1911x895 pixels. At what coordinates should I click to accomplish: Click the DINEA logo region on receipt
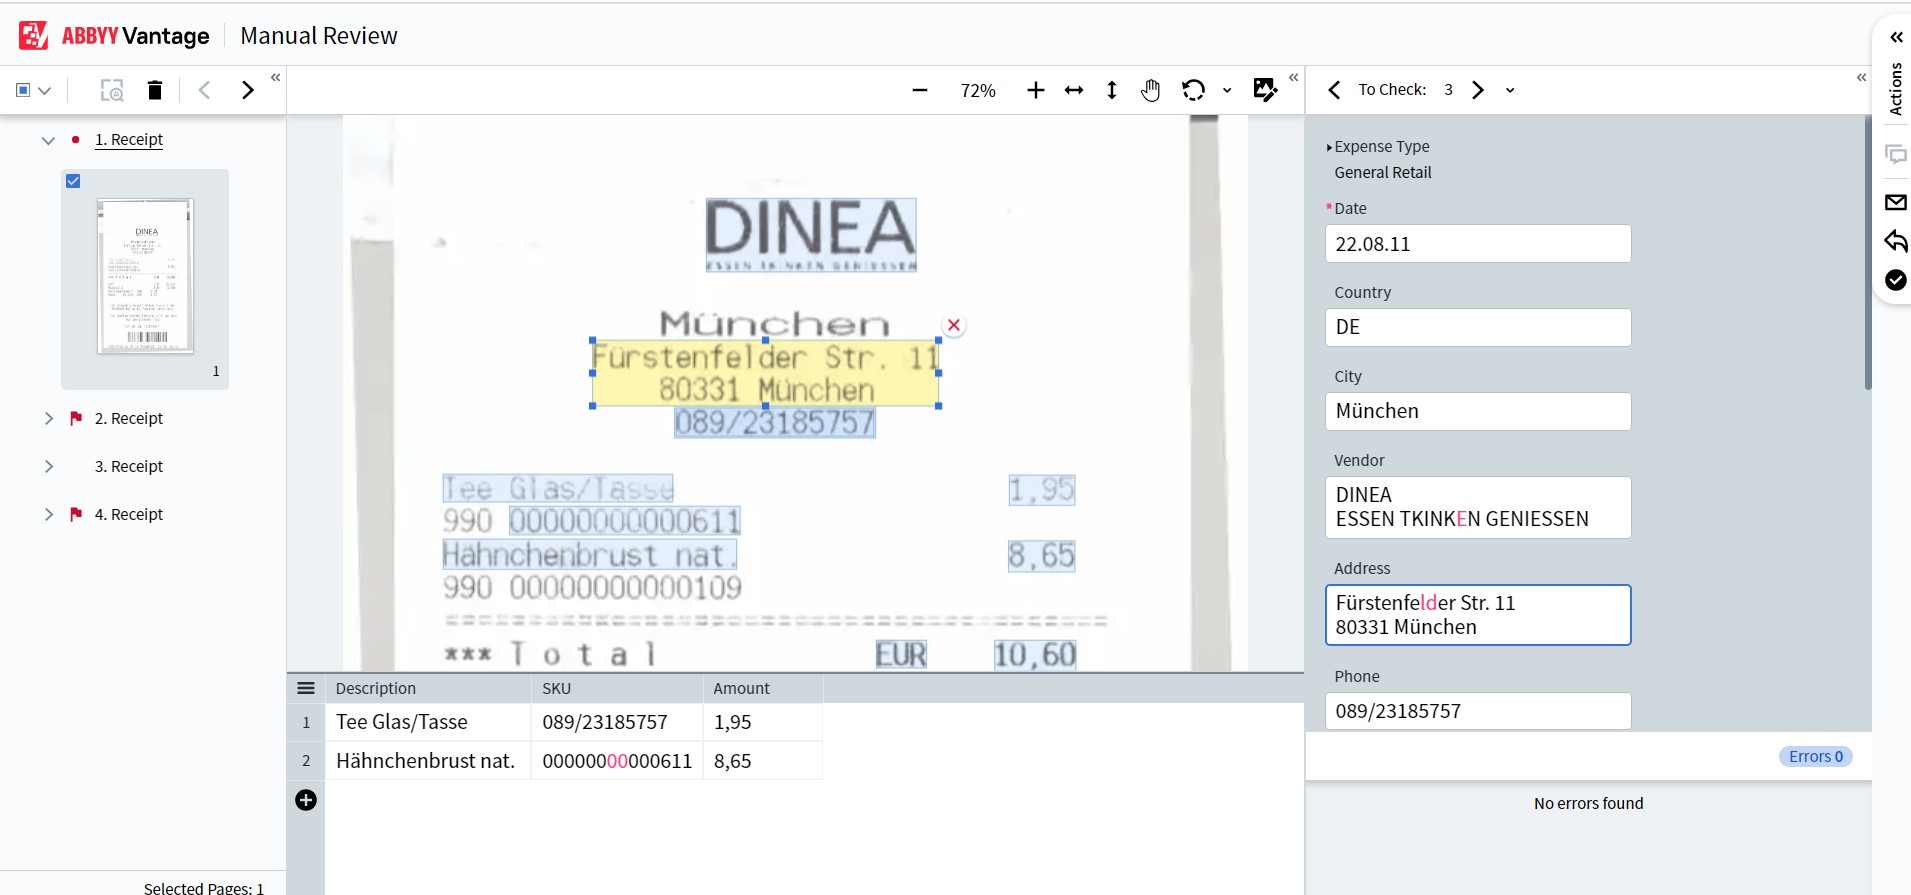(x=811, y=235)
